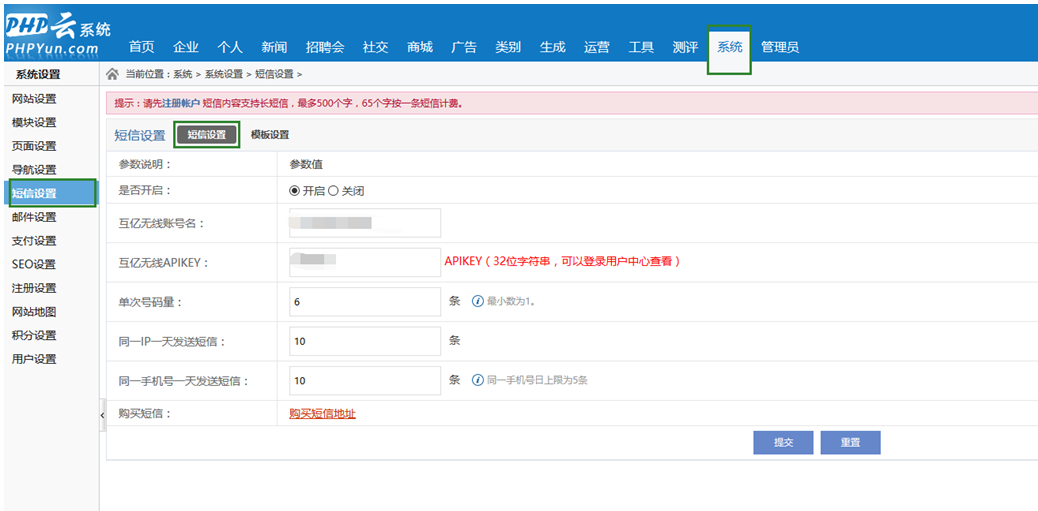Focus the 单次号码量 input field
The width and height of the screenshot is (1038, 511).
coord(364,301)
